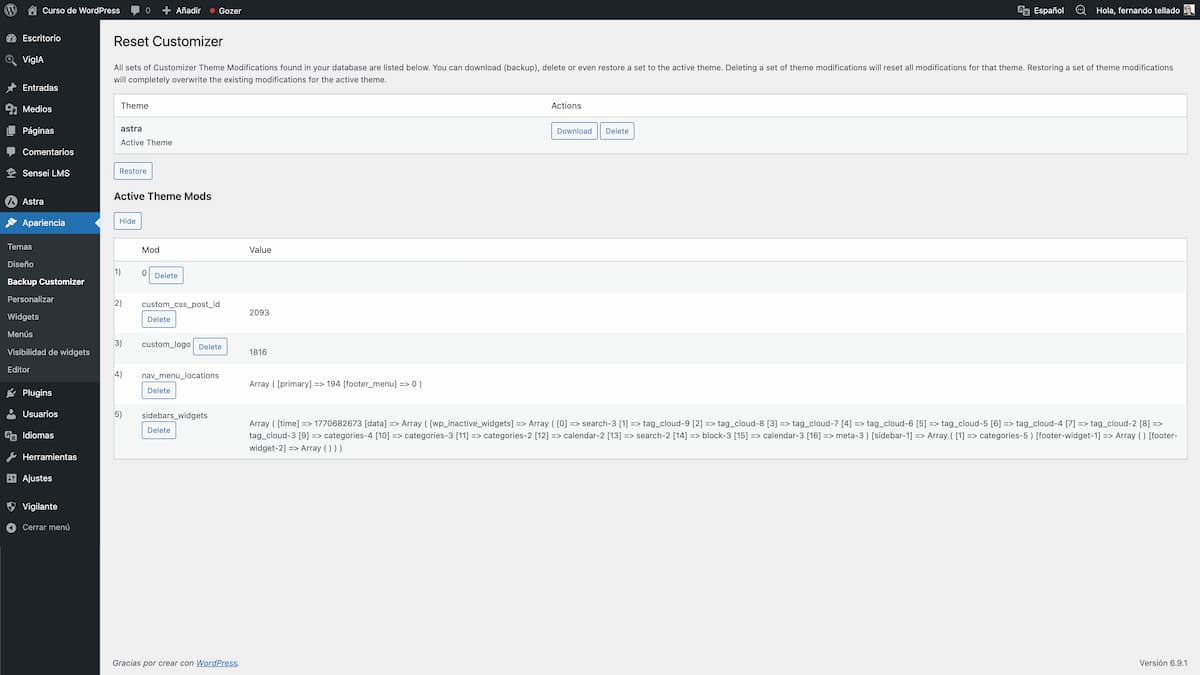Open the Personalizar submenu item
Viewport: 1200px width, 675px height.
tap(31, 299)
